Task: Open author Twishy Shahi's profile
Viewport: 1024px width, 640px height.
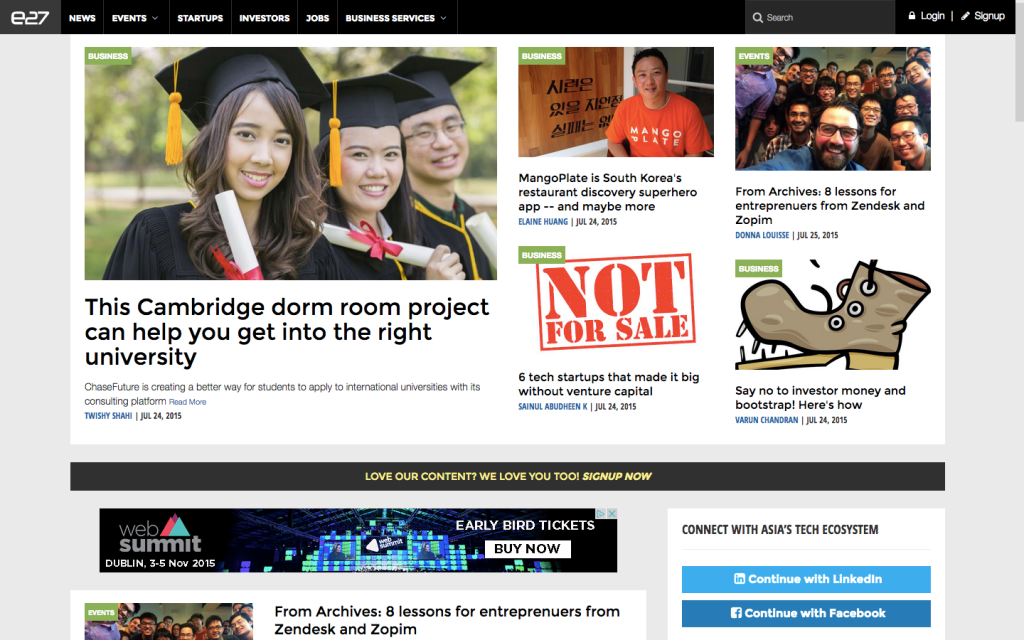Action: tap(108, 416)
